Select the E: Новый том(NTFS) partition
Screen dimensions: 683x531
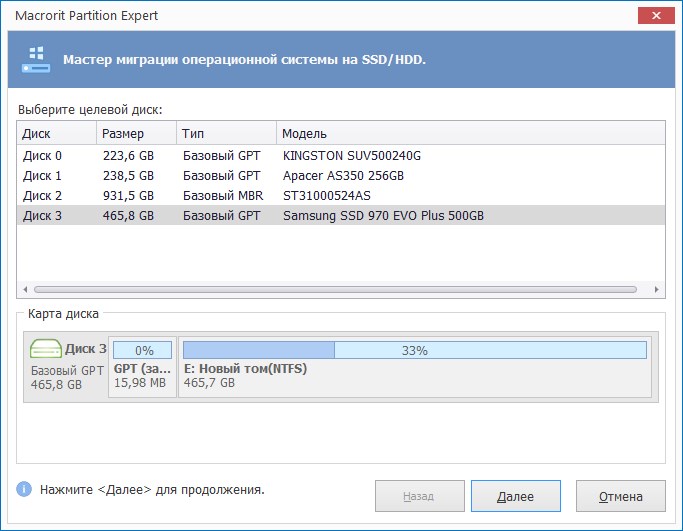coord(415,367)
